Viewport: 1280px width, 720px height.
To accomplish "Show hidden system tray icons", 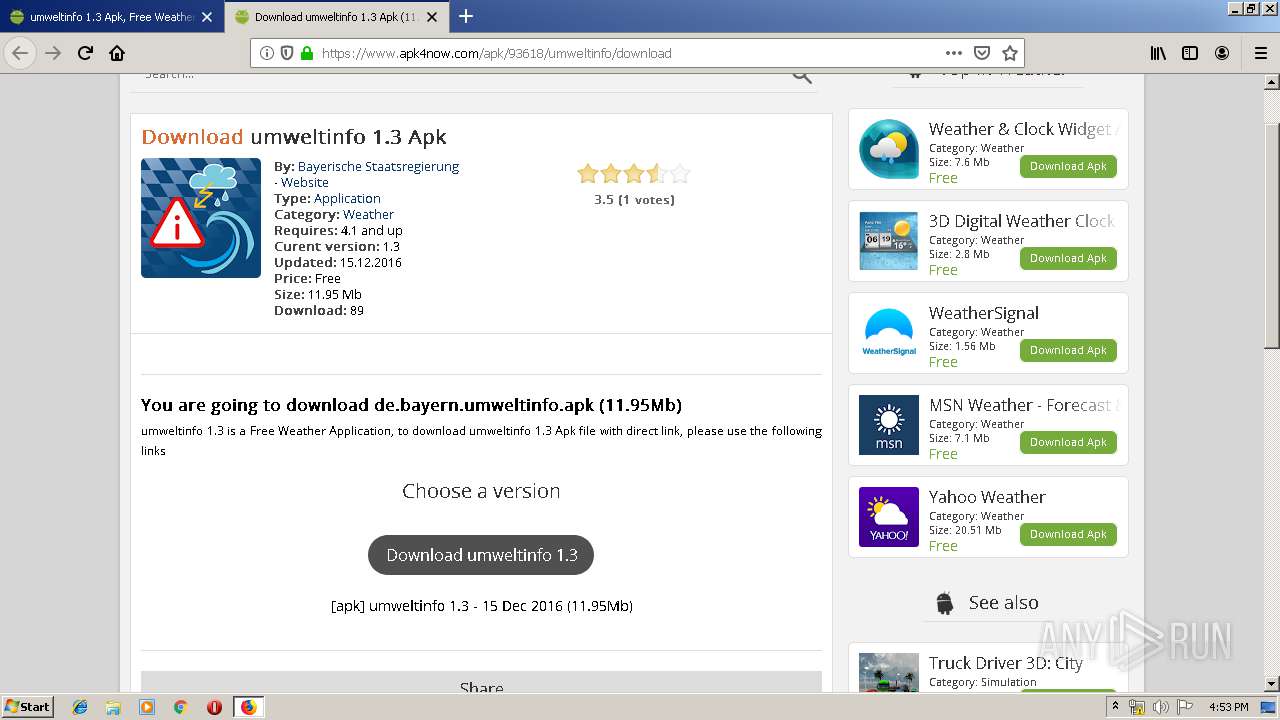I will [x=1116, y=707].
